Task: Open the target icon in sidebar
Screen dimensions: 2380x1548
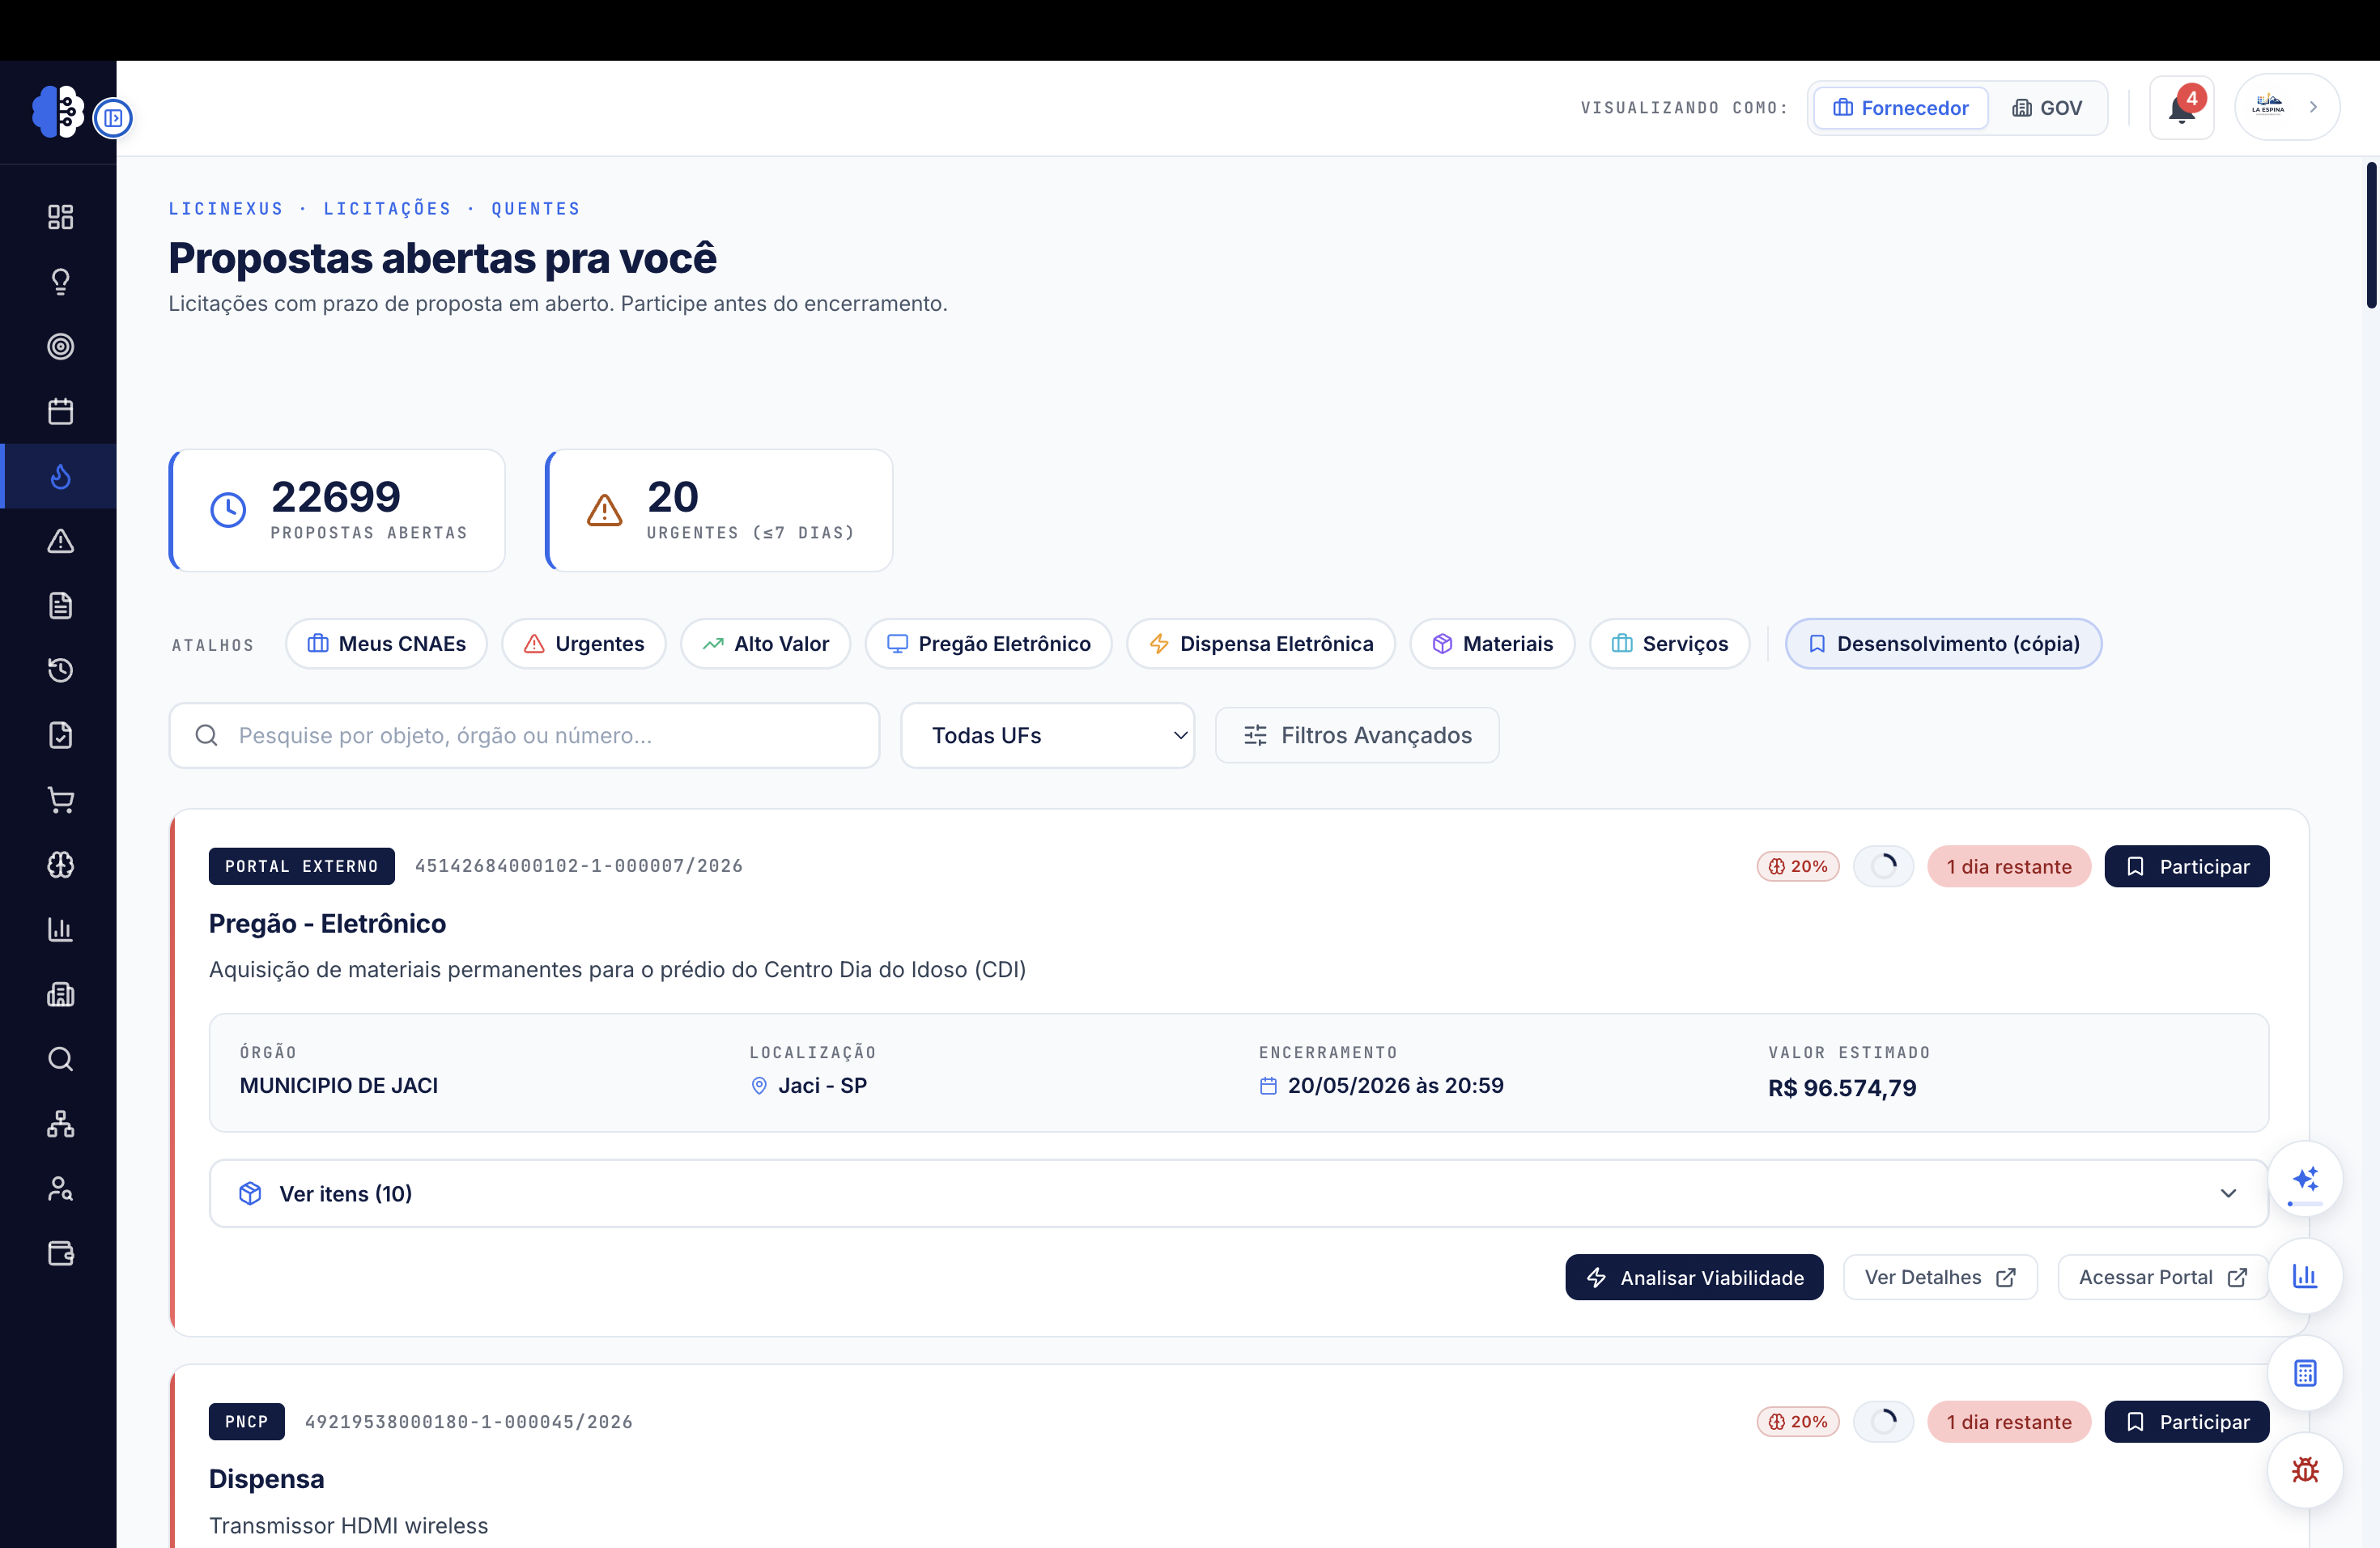Action: tap(60, 347)
